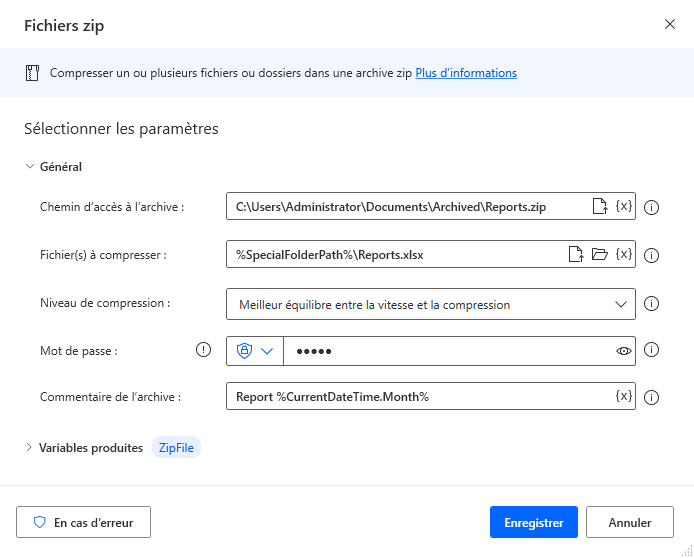Image resolution: width=694 pixels, height=558 pixels.
Task: Close the Fichiers zip dialog
Action: pos(670,24)
